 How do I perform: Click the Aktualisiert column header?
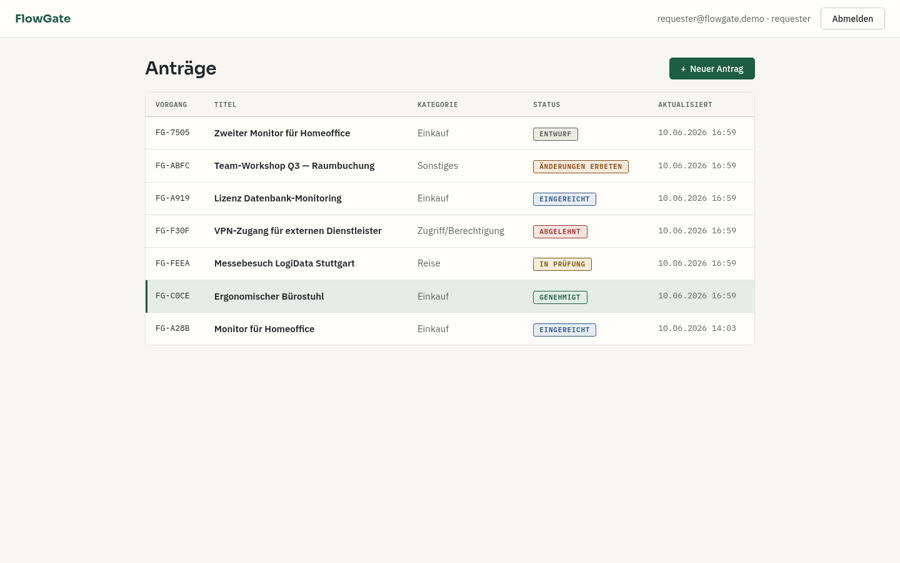pos(685,104)
